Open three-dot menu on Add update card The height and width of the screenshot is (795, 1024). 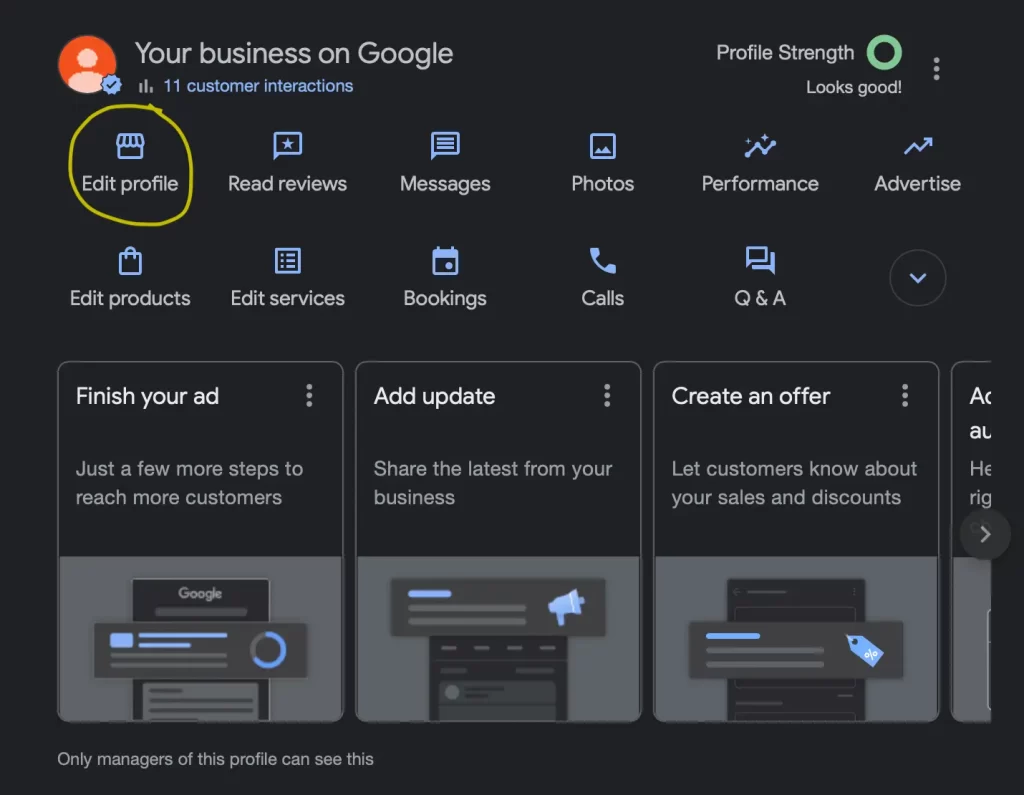click(x=607, y=396)
